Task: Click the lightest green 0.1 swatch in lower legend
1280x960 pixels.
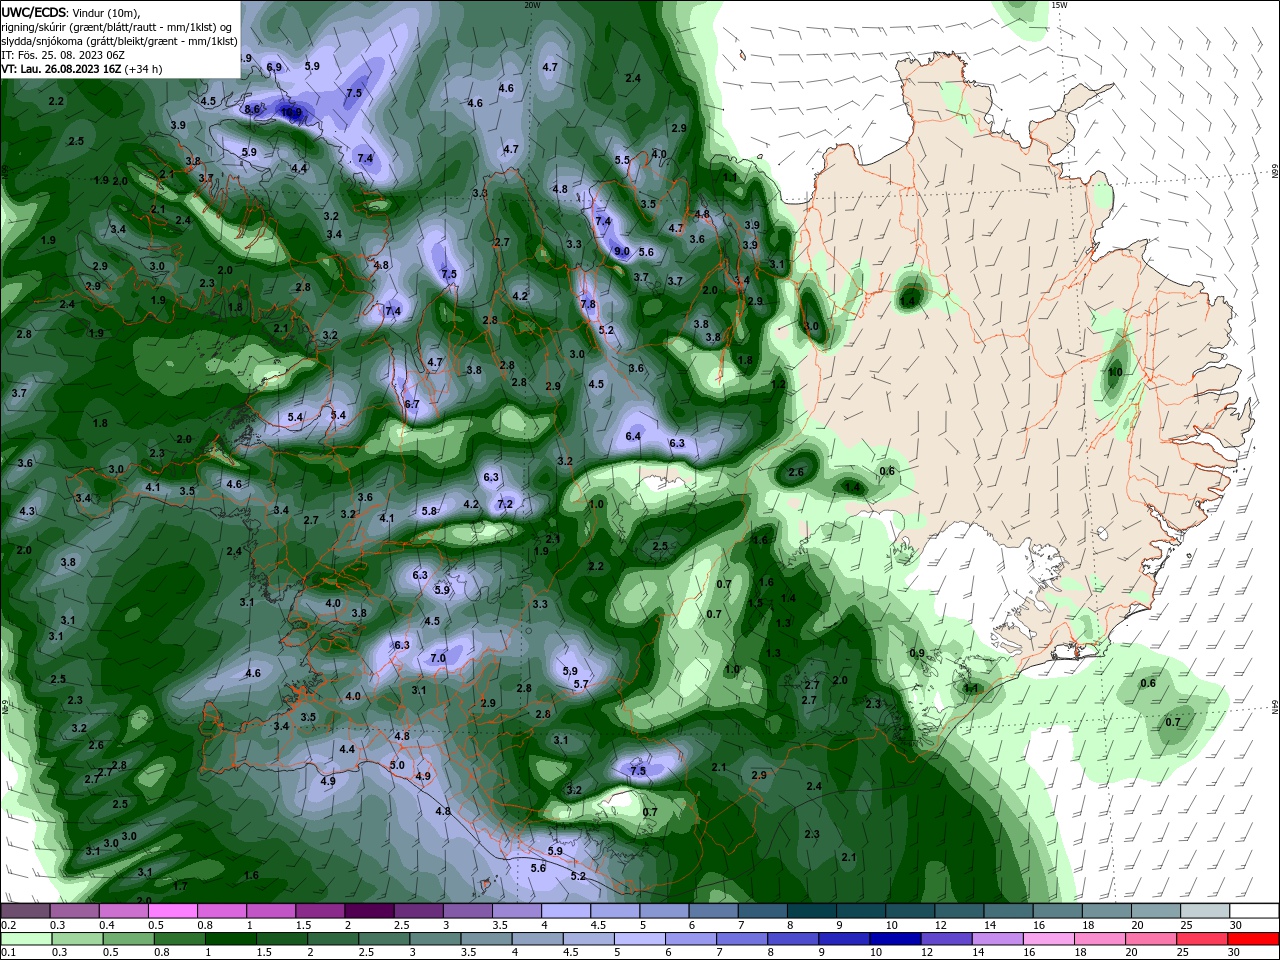Action: point(27,940)
